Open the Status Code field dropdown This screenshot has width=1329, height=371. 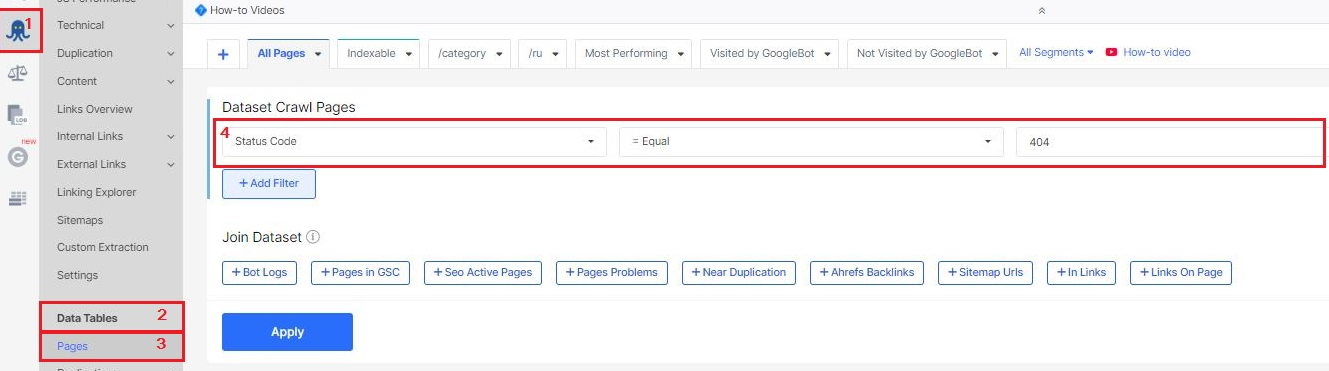point(414,142)
